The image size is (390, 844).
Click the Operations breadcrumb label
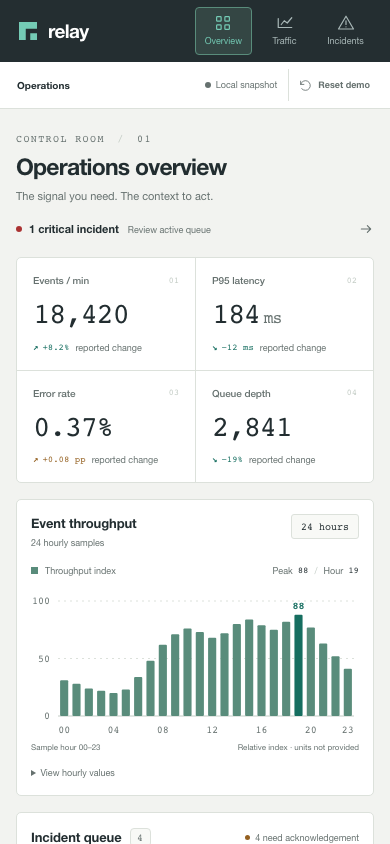43,86
